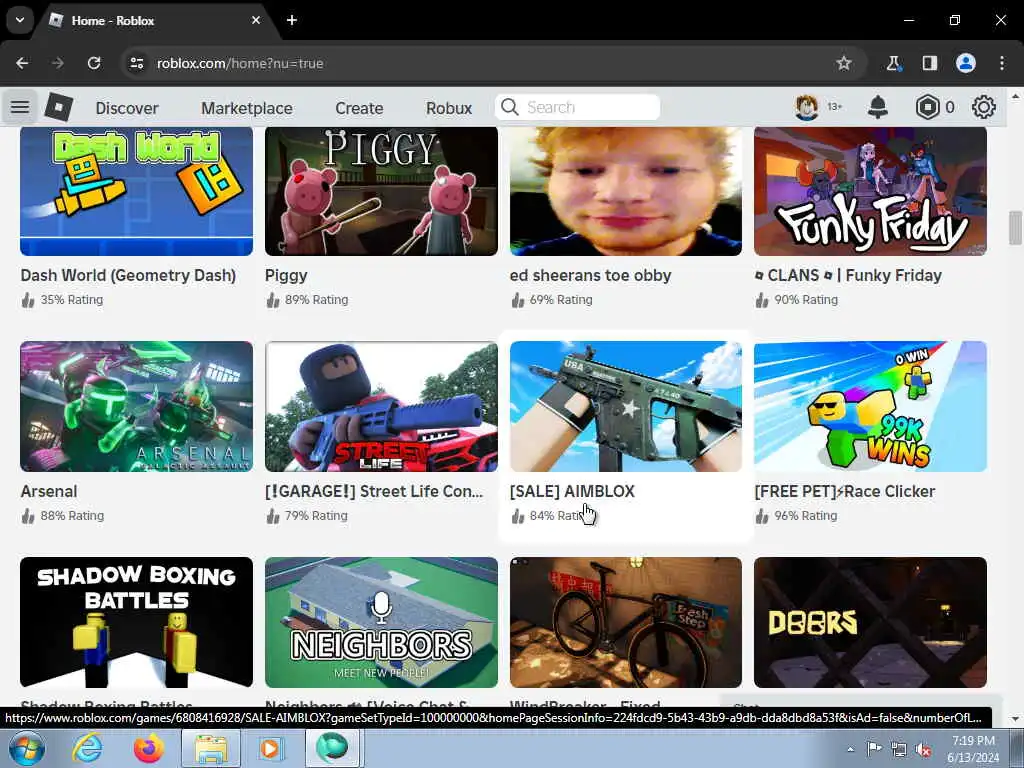Click the Roblox logo icon
The width and height of the screenshot is (1024, 768).
click(59, 107)
